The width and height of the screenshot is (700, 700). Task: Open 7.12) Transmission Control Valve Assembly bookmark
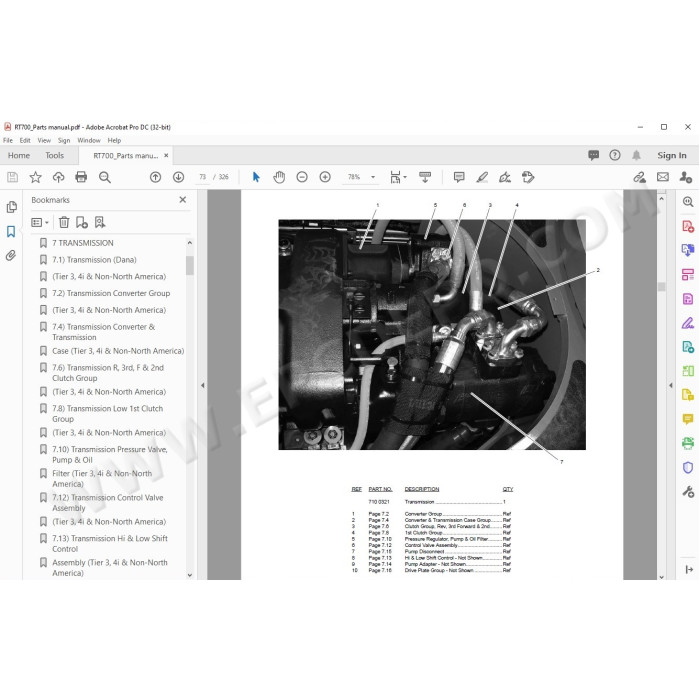108,503
